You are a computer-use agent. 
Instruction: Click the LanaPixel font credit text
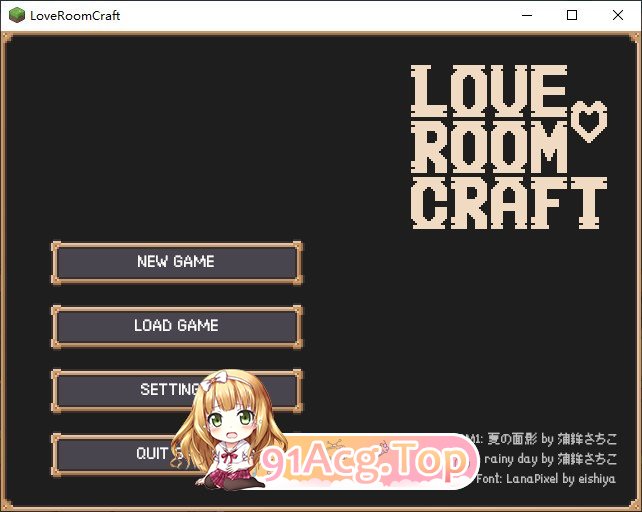pos(547,479)
